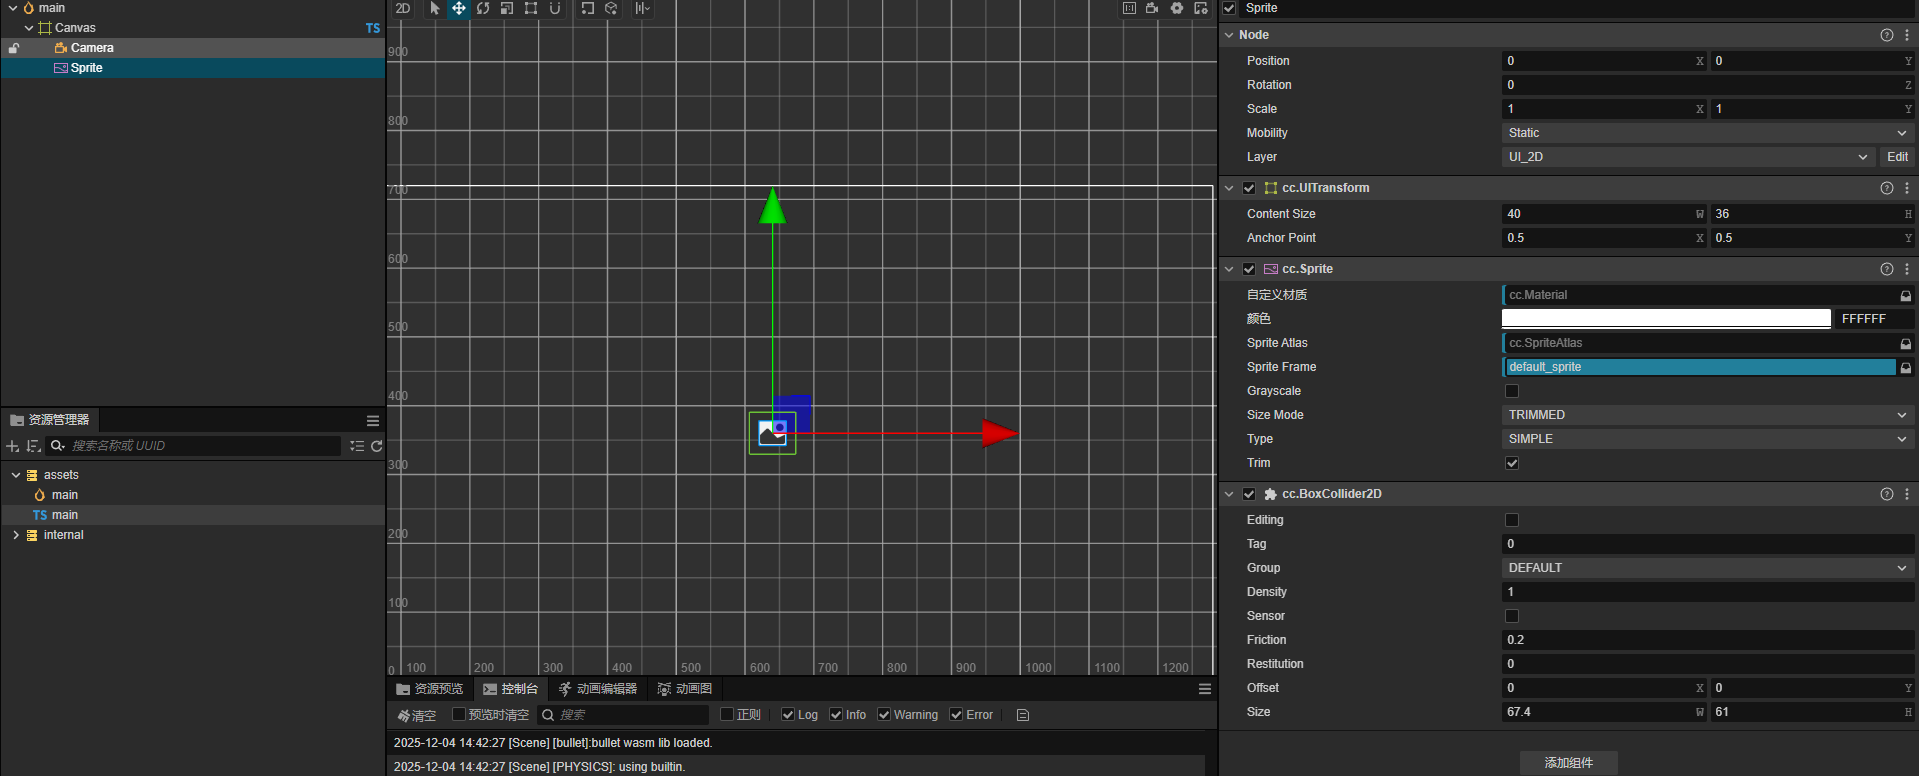Collapse all assets with the list icon

357,446
